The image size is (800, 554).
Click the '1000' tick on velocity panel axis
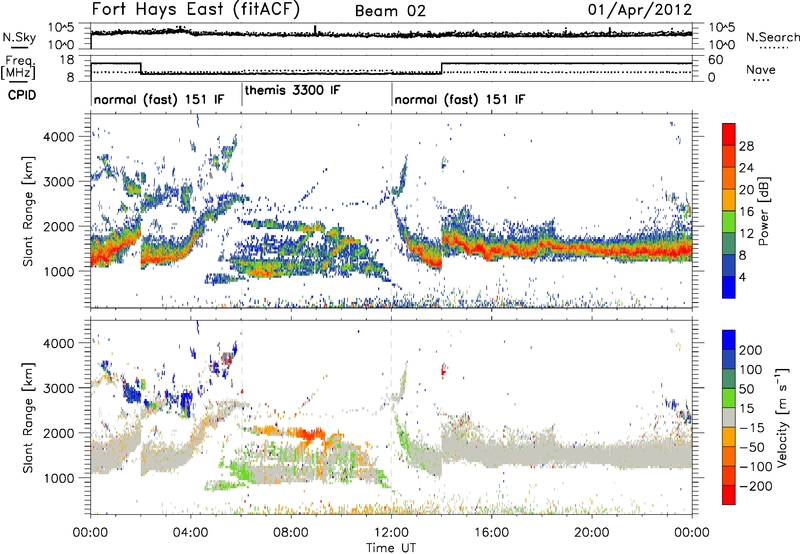coord(58,478)
